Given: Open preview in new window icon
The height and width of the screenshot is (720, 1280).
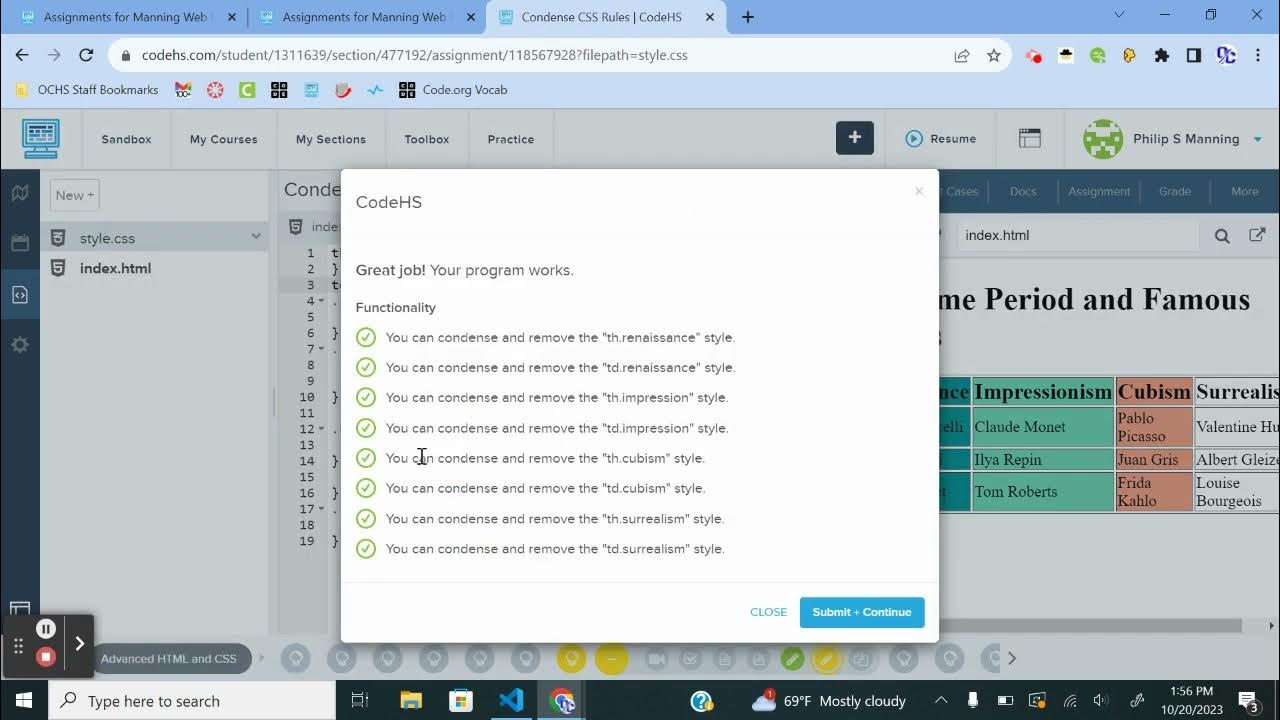Looking at the screenshot, I should pyautogui.click(x=1257, y=235).
